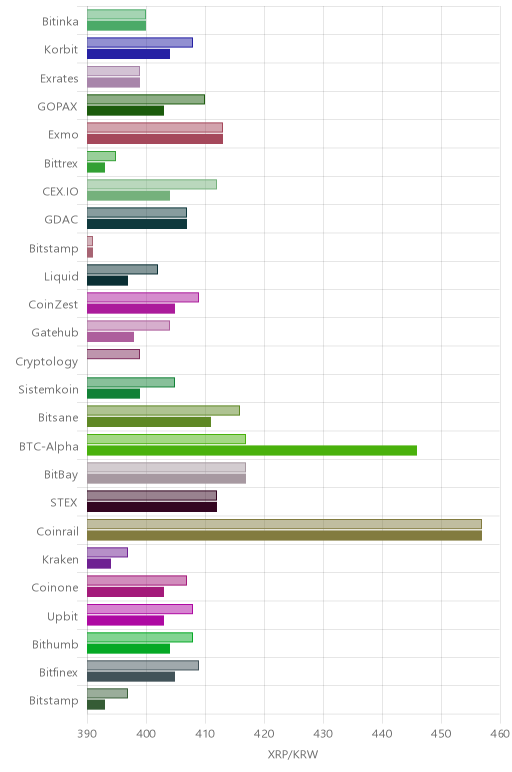Click the CEX.IO light green upper bar

tap(152, 184)
